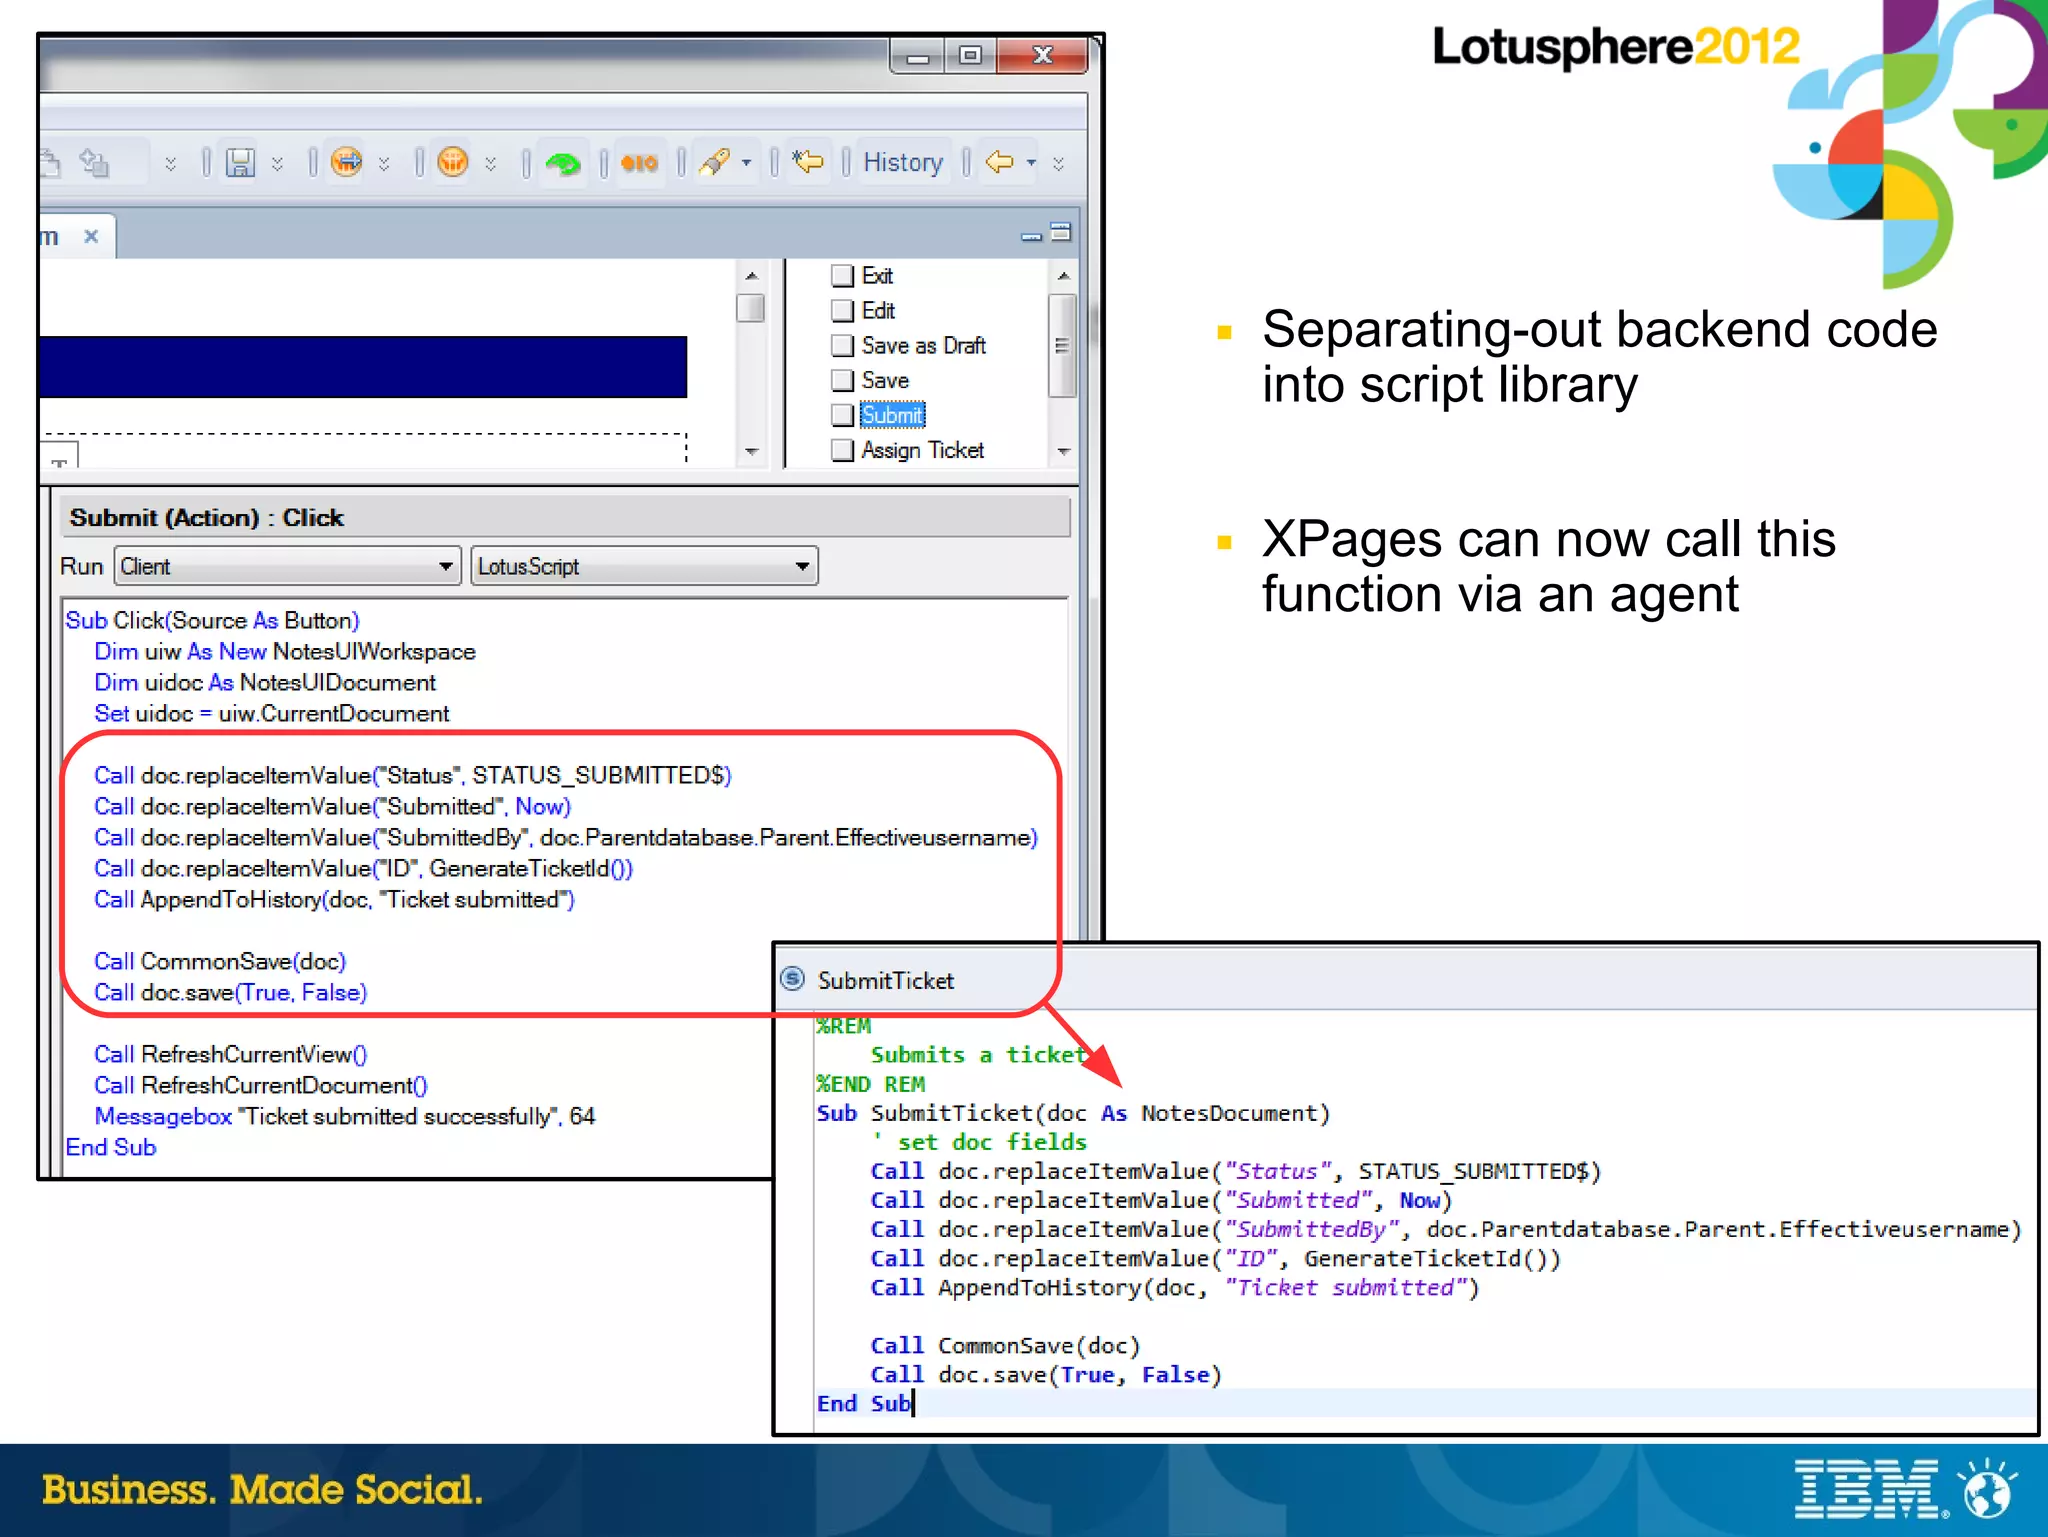Select the highlighter pen tool icon

[x=715, y=162]
